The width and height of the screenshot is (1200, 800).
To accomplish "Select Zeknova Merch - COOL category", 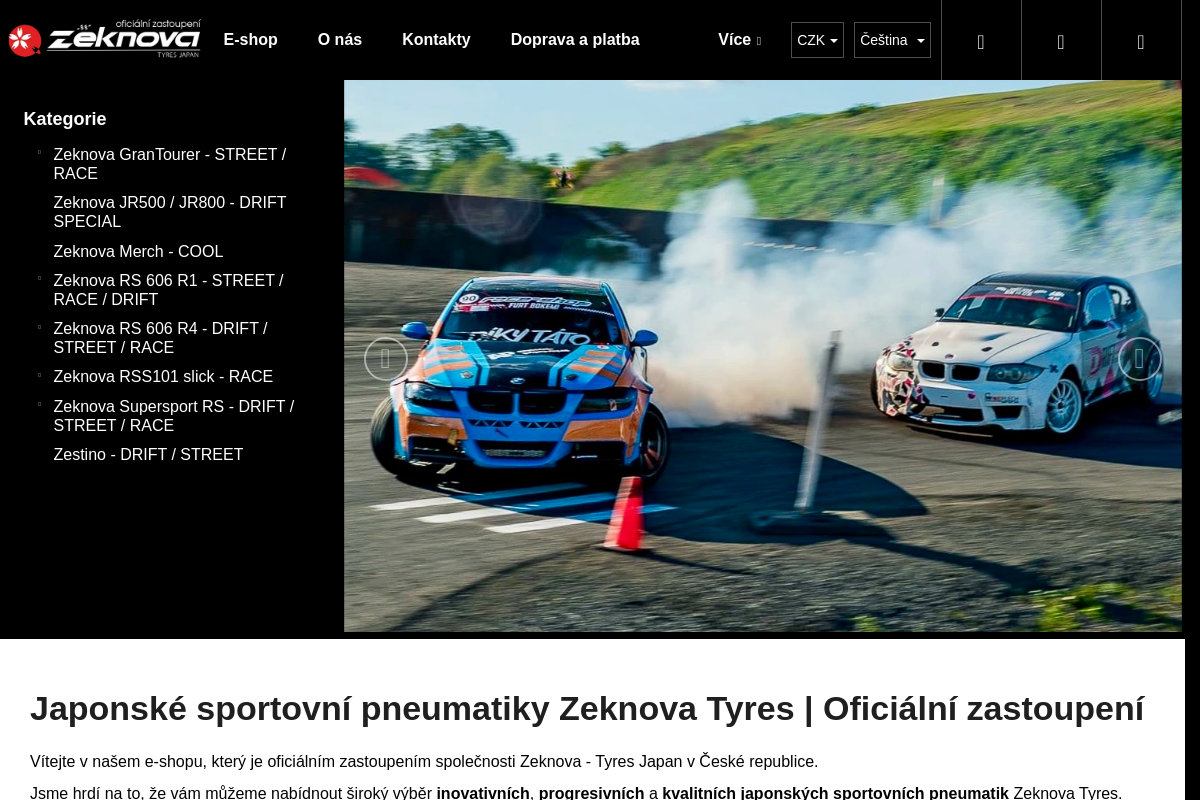I will click(138, 251).
